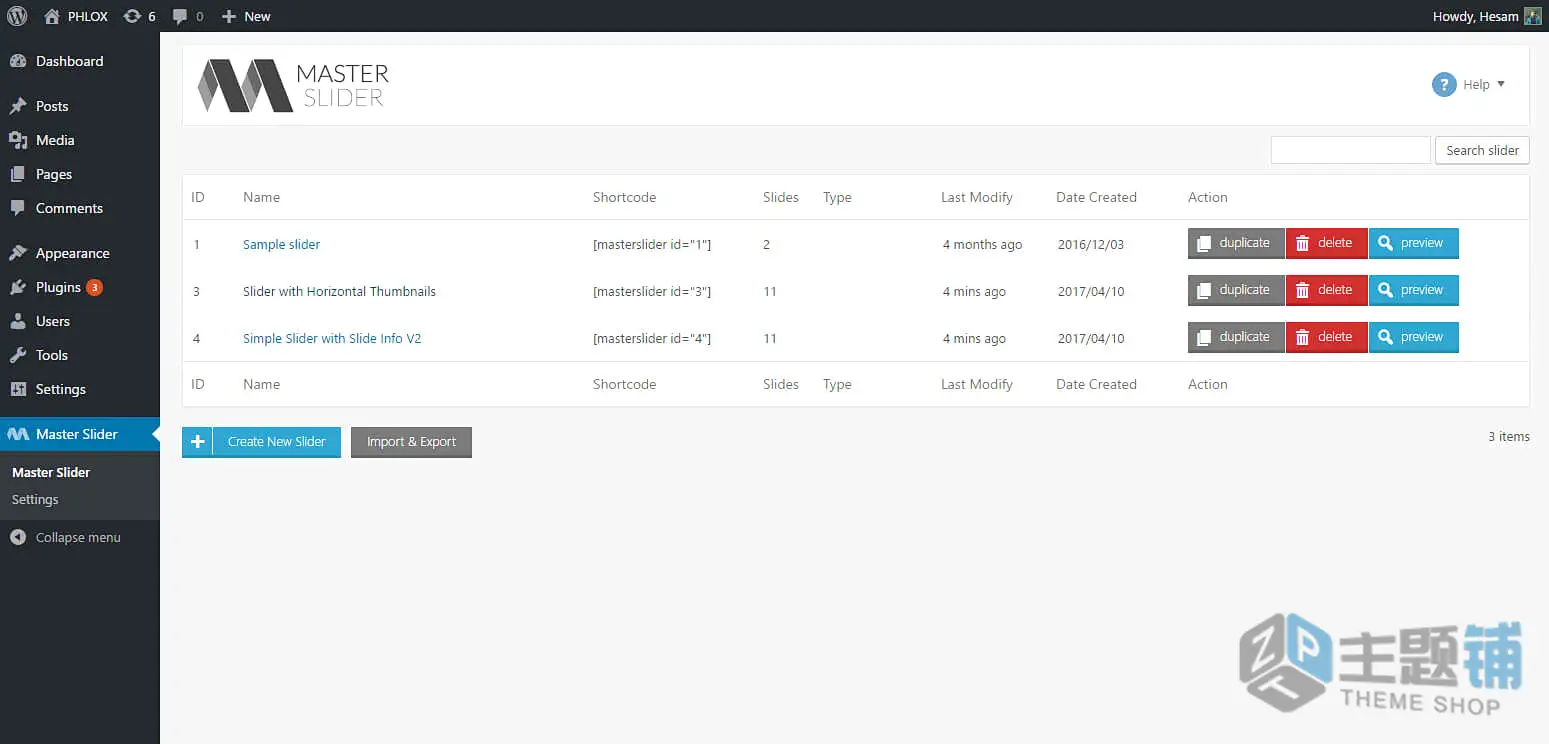Viewport: 1549px width, 744px height.
Task: Click the top Last Modify column header
Action: coord(977,197)
